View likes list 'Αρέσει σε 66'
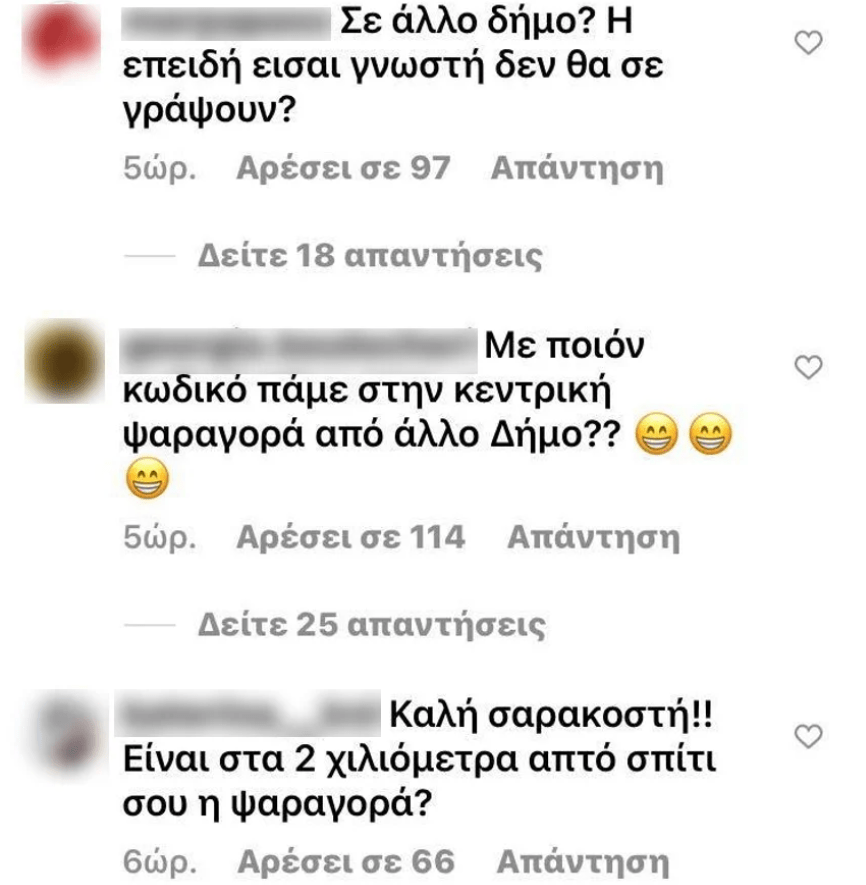This screenshot has height=885, width=866. pos(346,862)
